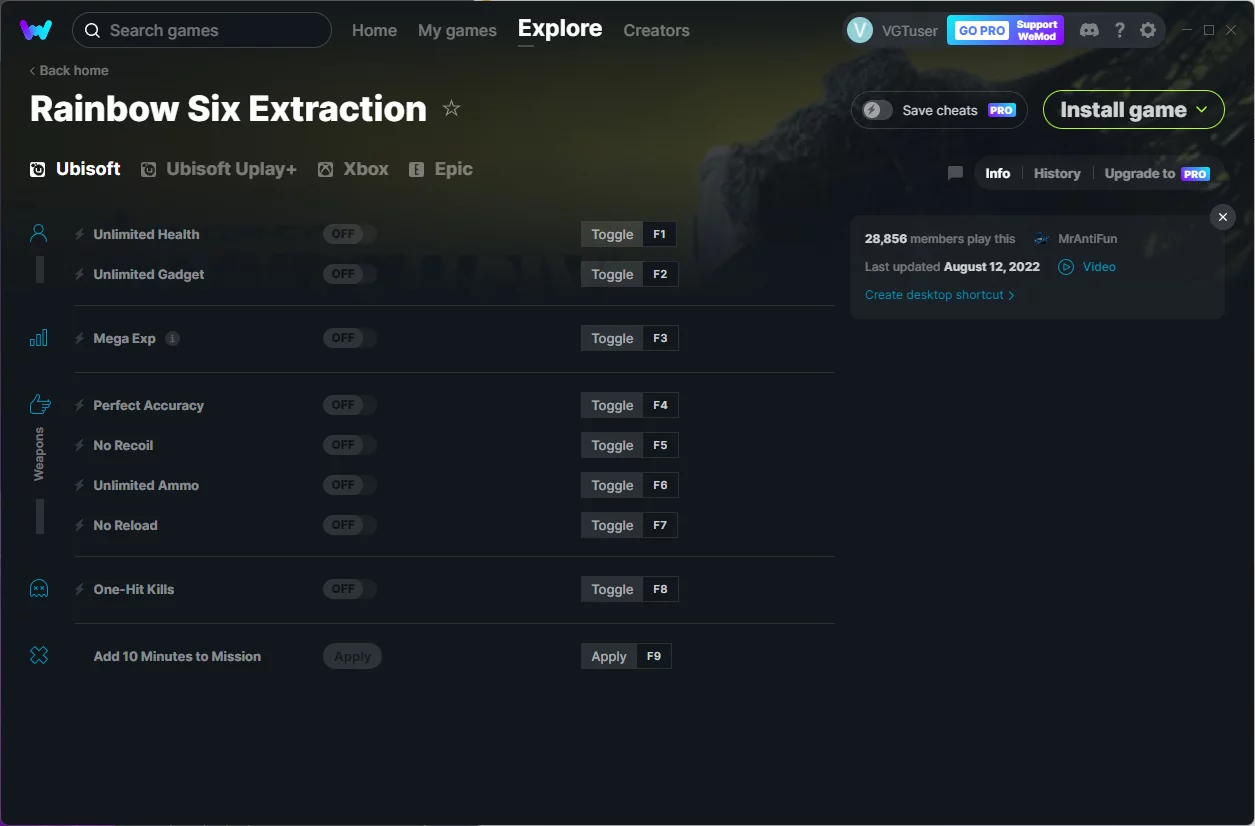Image resolution: width=1255 pixels, height=826 pixels.
Task: Switch to the Info tab
Action: [x=997, y=173]
